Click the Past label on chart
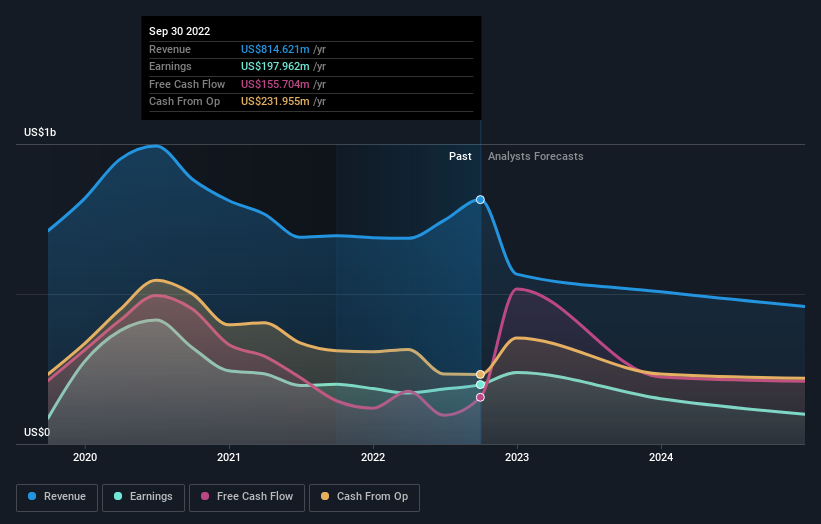 click(x=460, y=156)
